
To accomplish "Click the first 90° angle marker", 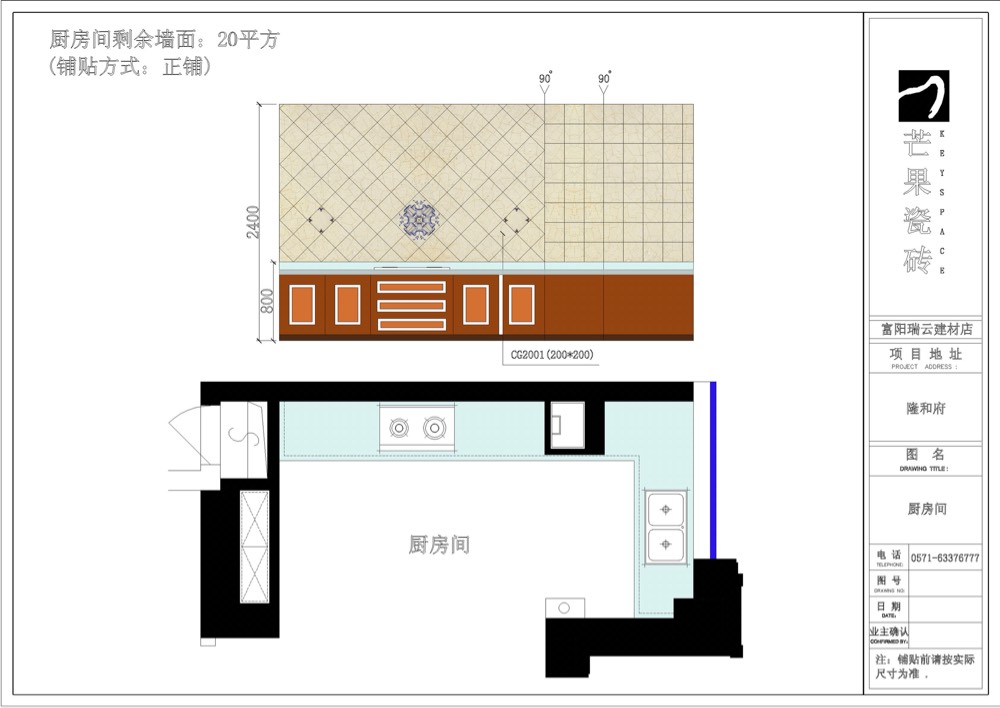I will pyautogui.click(x=545, y=79).
